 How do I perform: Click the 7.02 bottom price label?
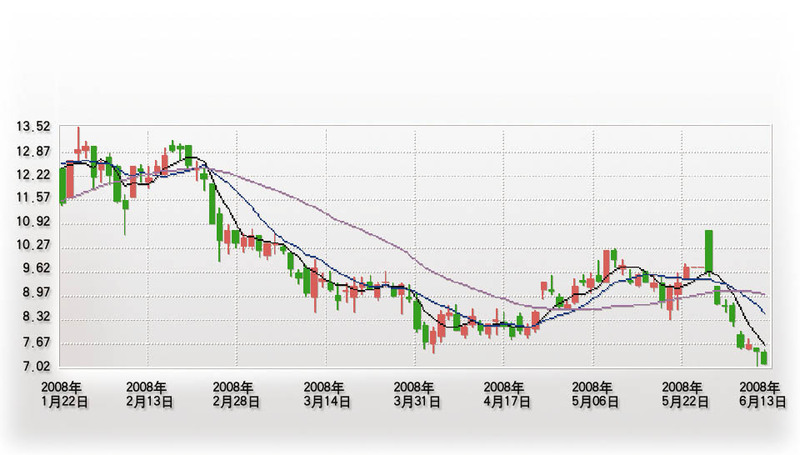pyautogui.click(x=34, y=366)
